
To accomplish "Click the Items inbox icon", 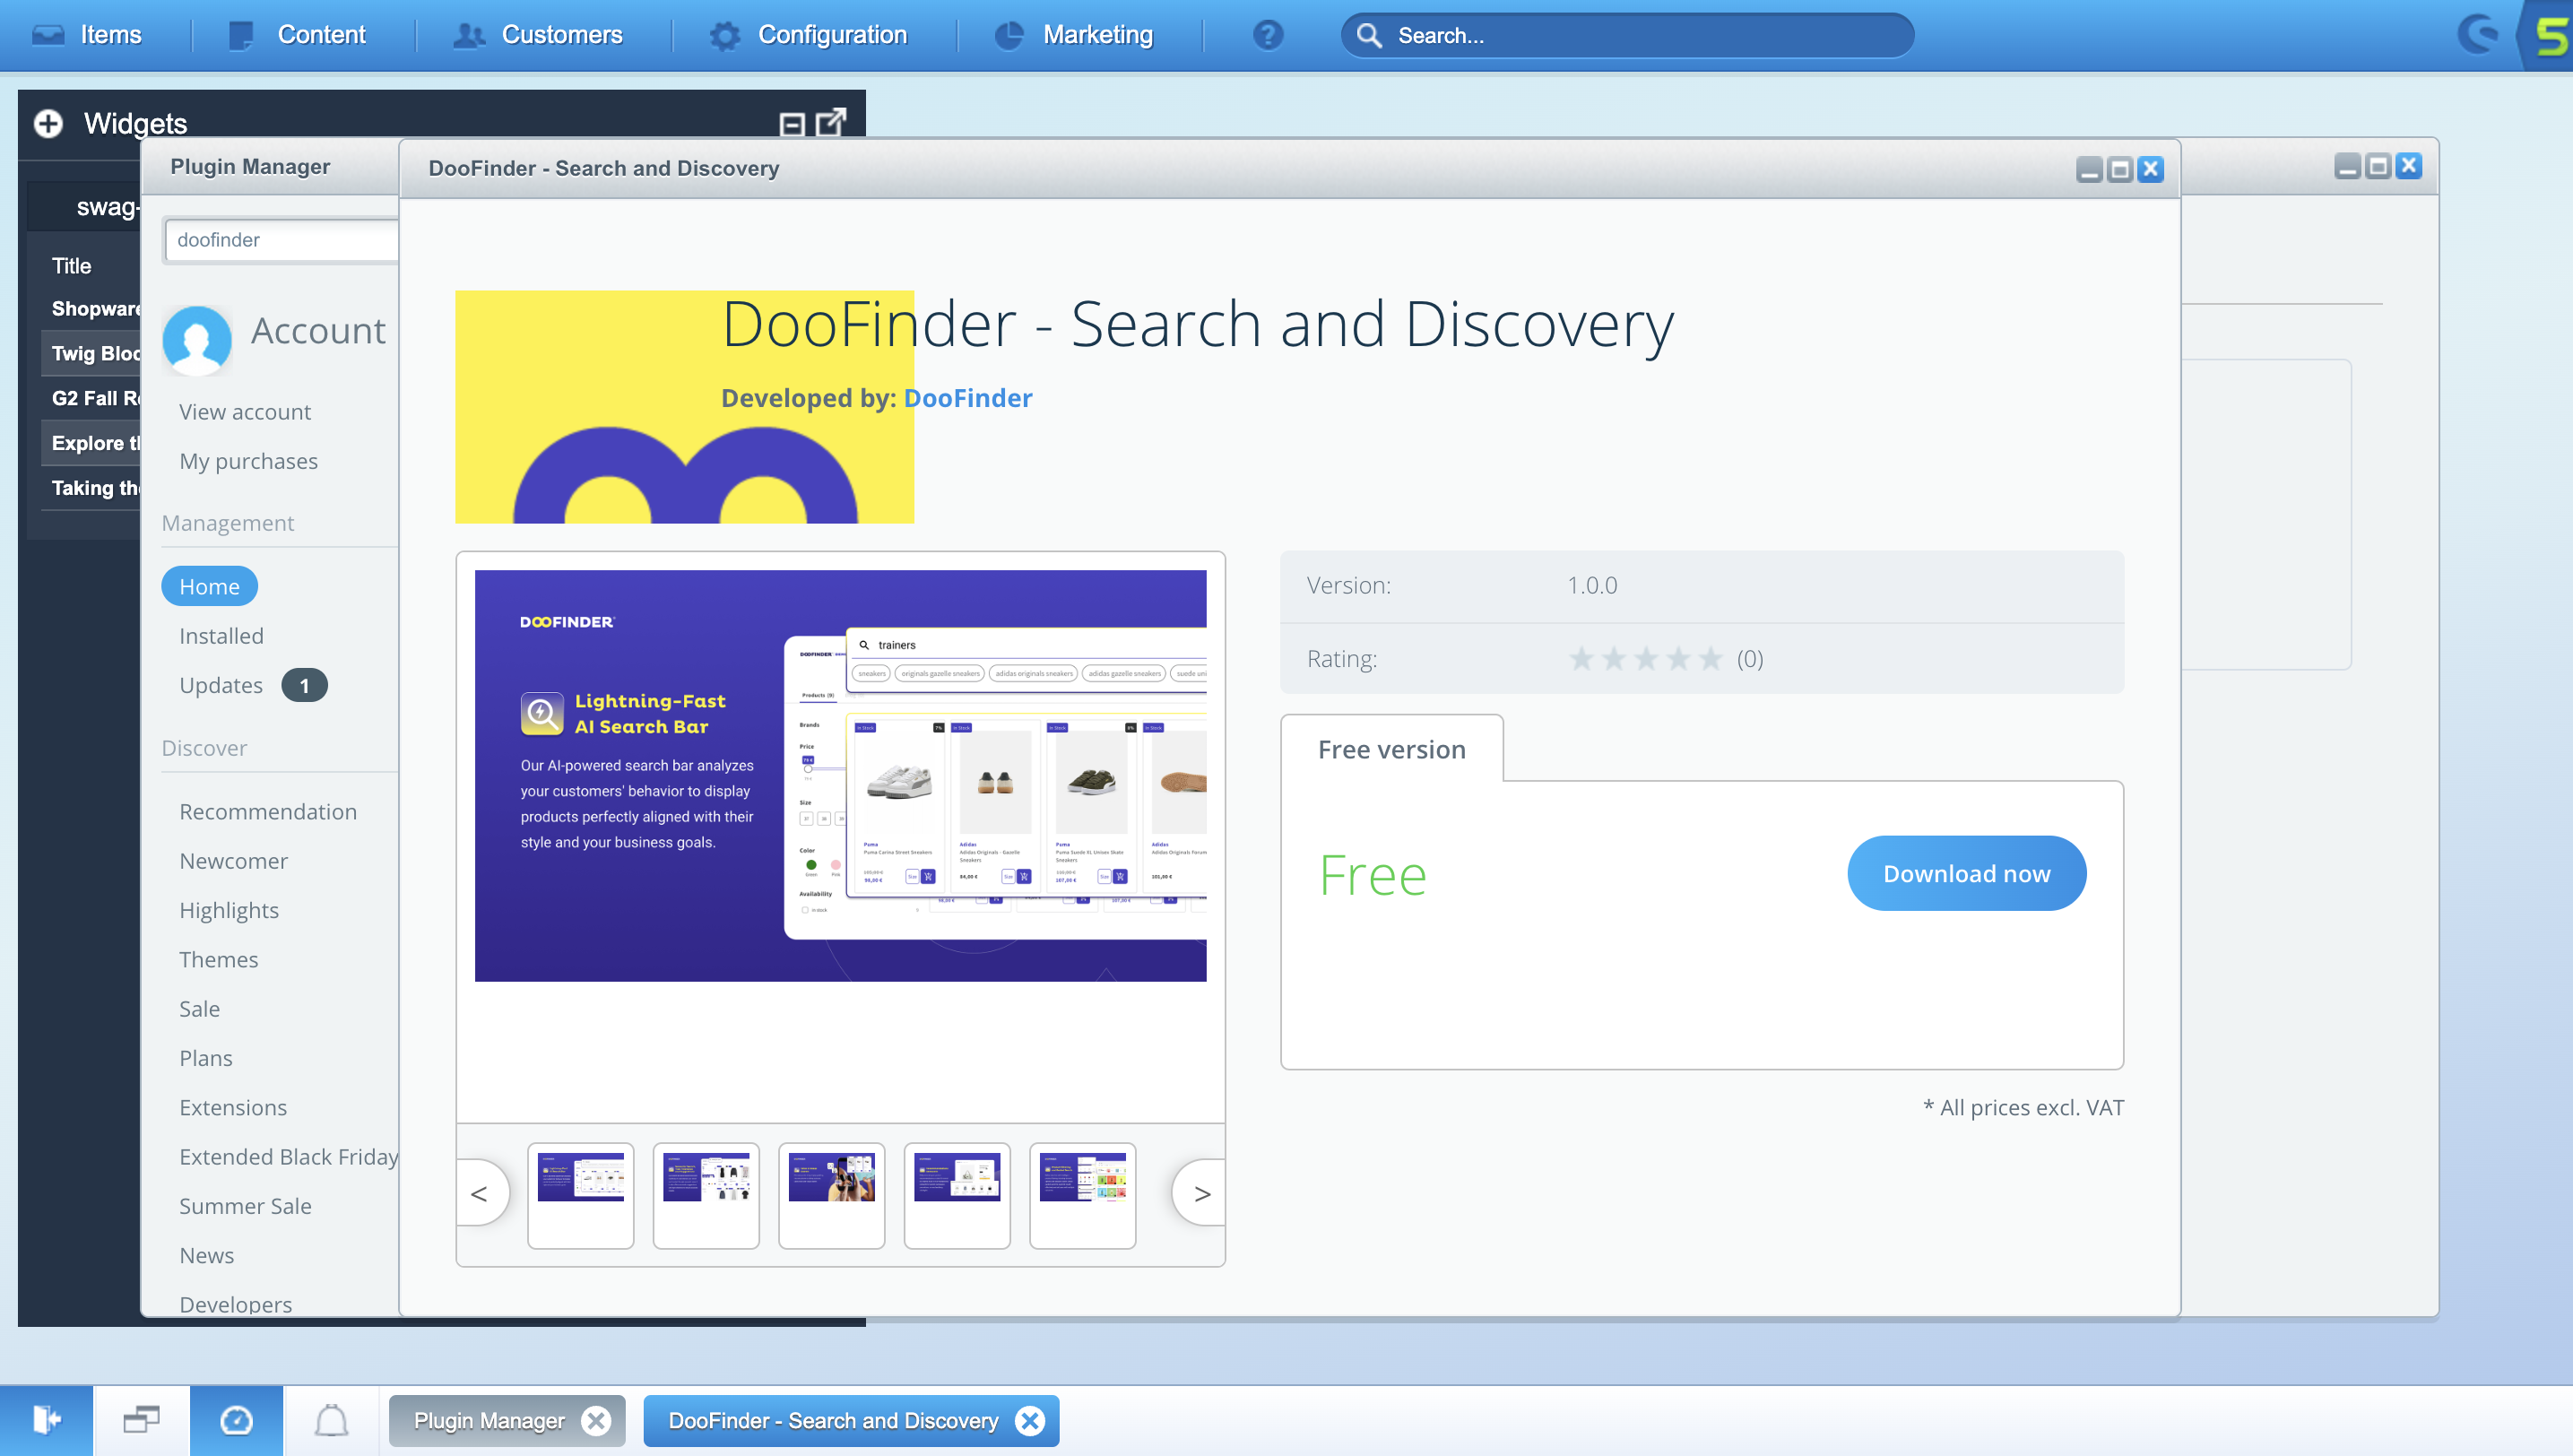I will pyautogui.click(x=47, y=35).
